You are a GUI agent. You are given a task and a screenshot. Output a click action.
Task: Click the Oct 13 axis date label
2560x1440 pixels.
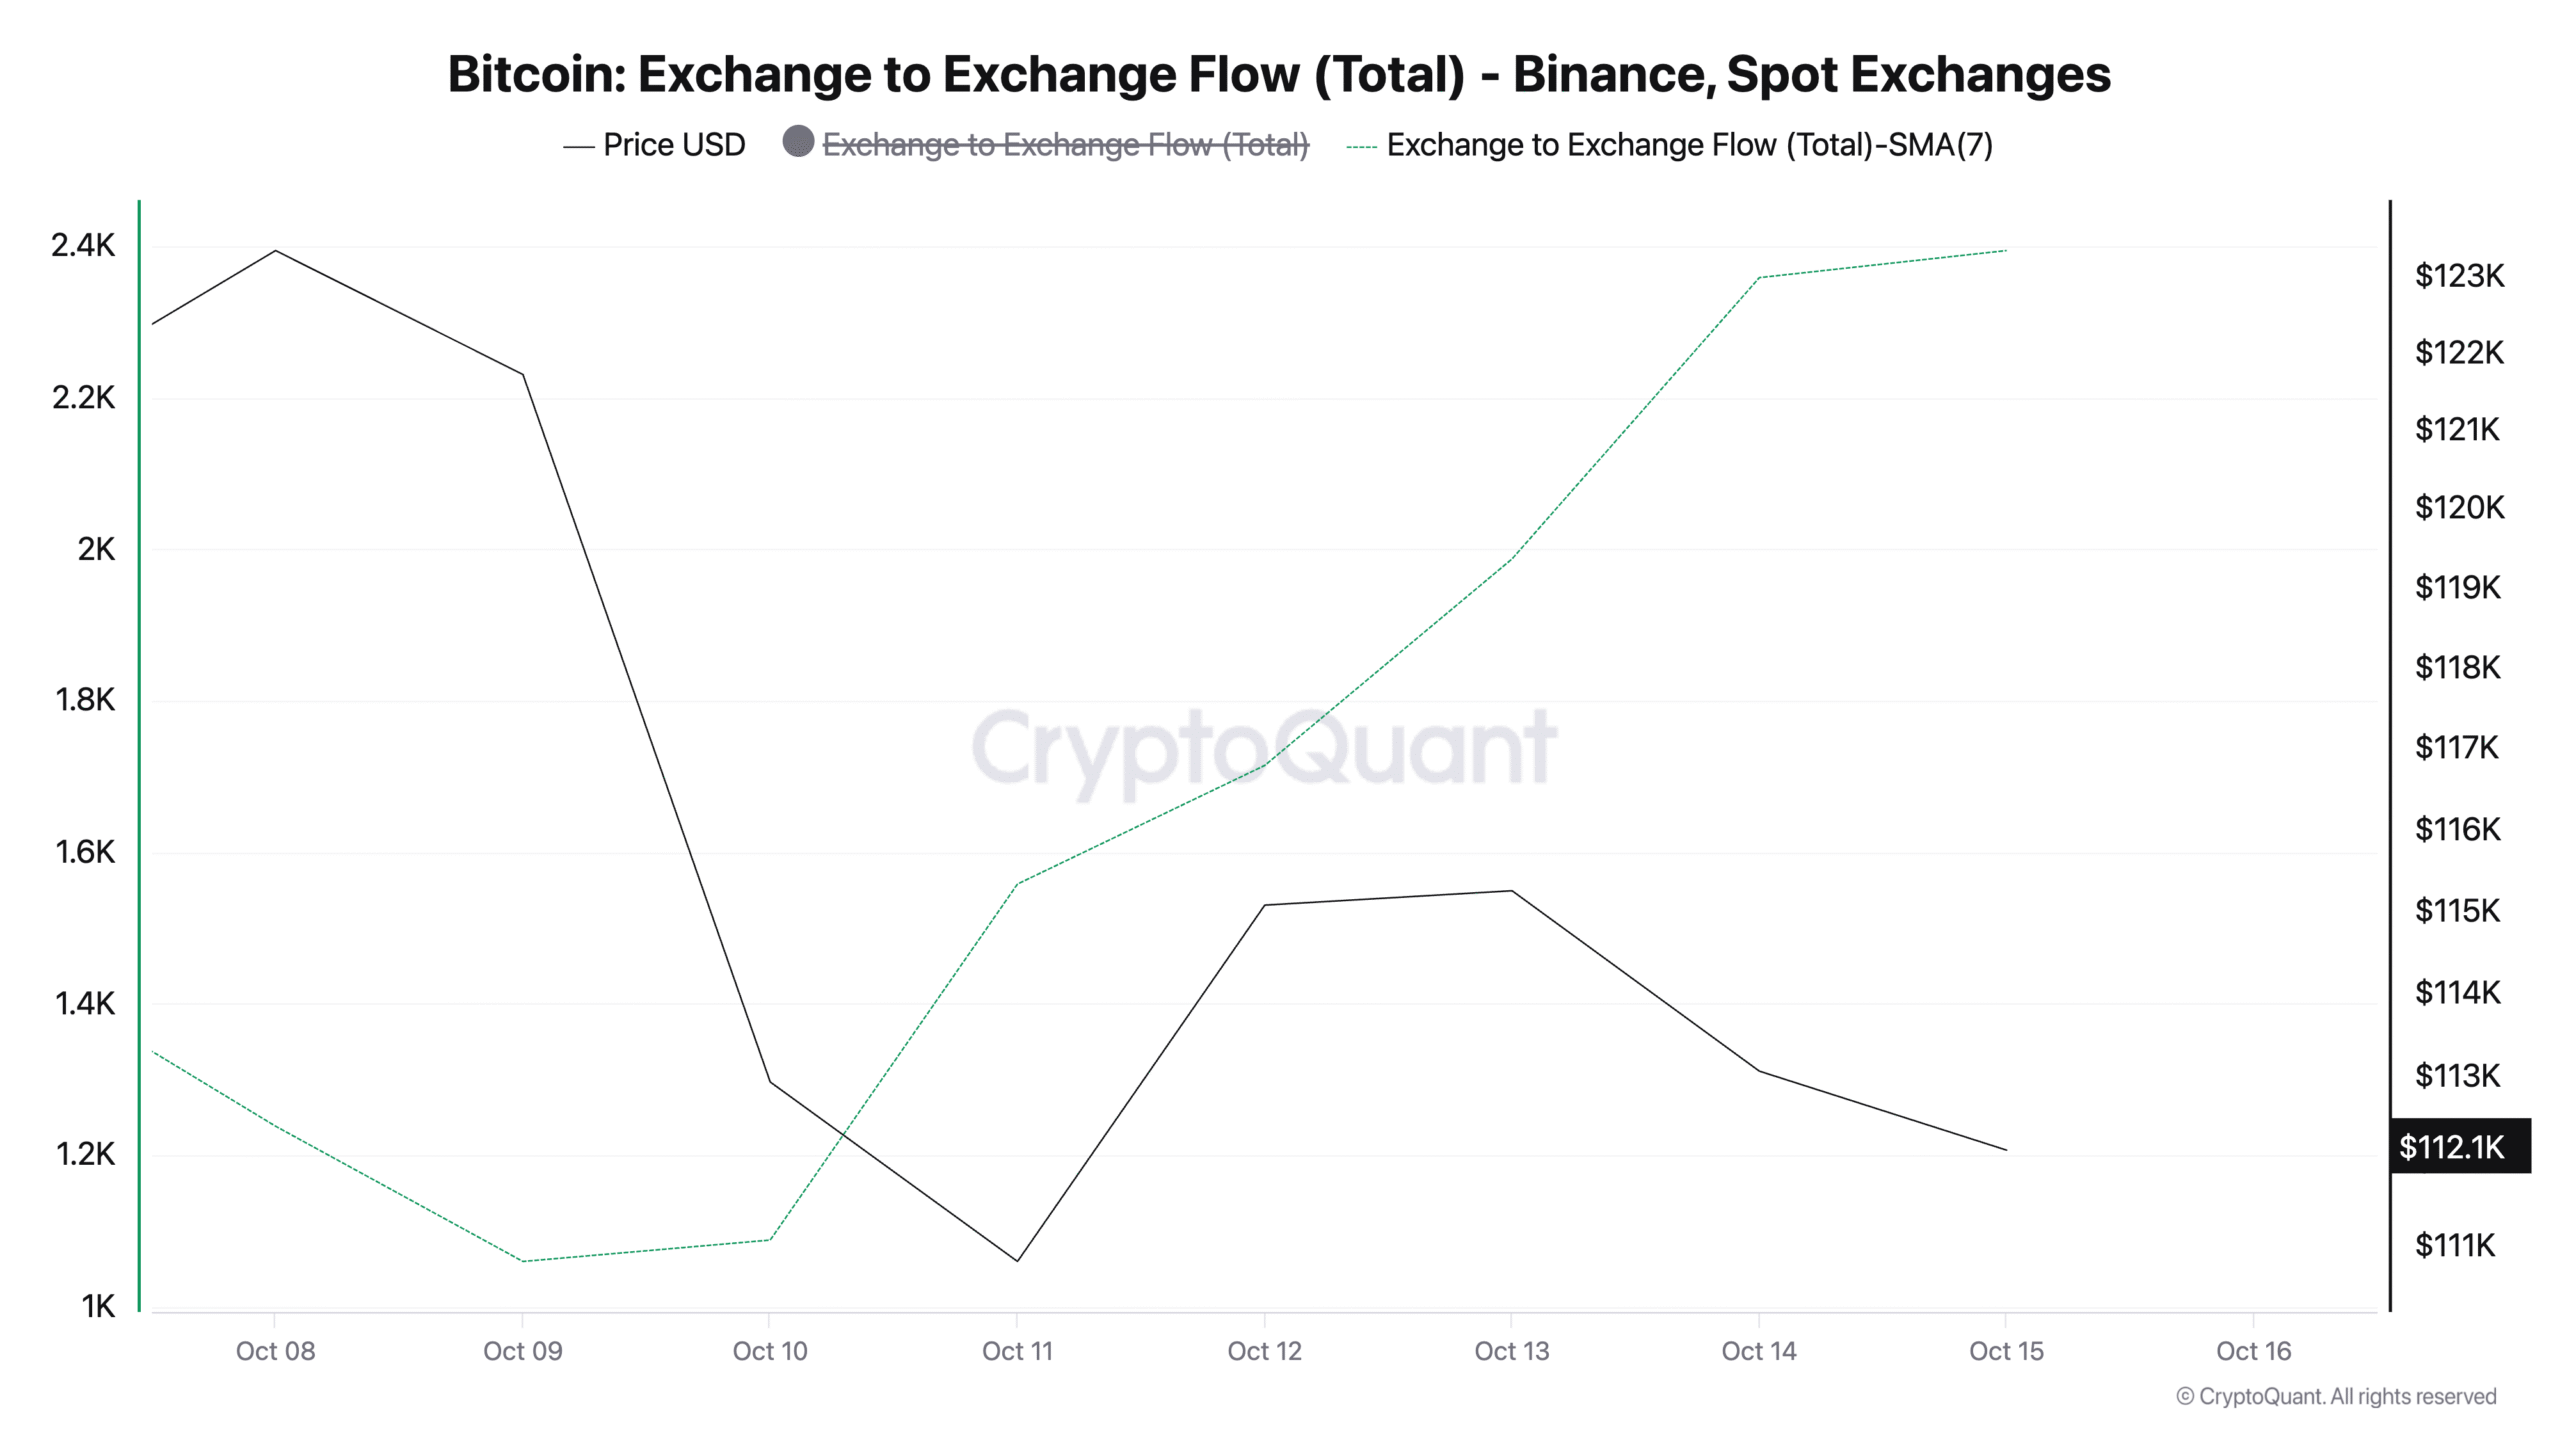[1511, 1351]
